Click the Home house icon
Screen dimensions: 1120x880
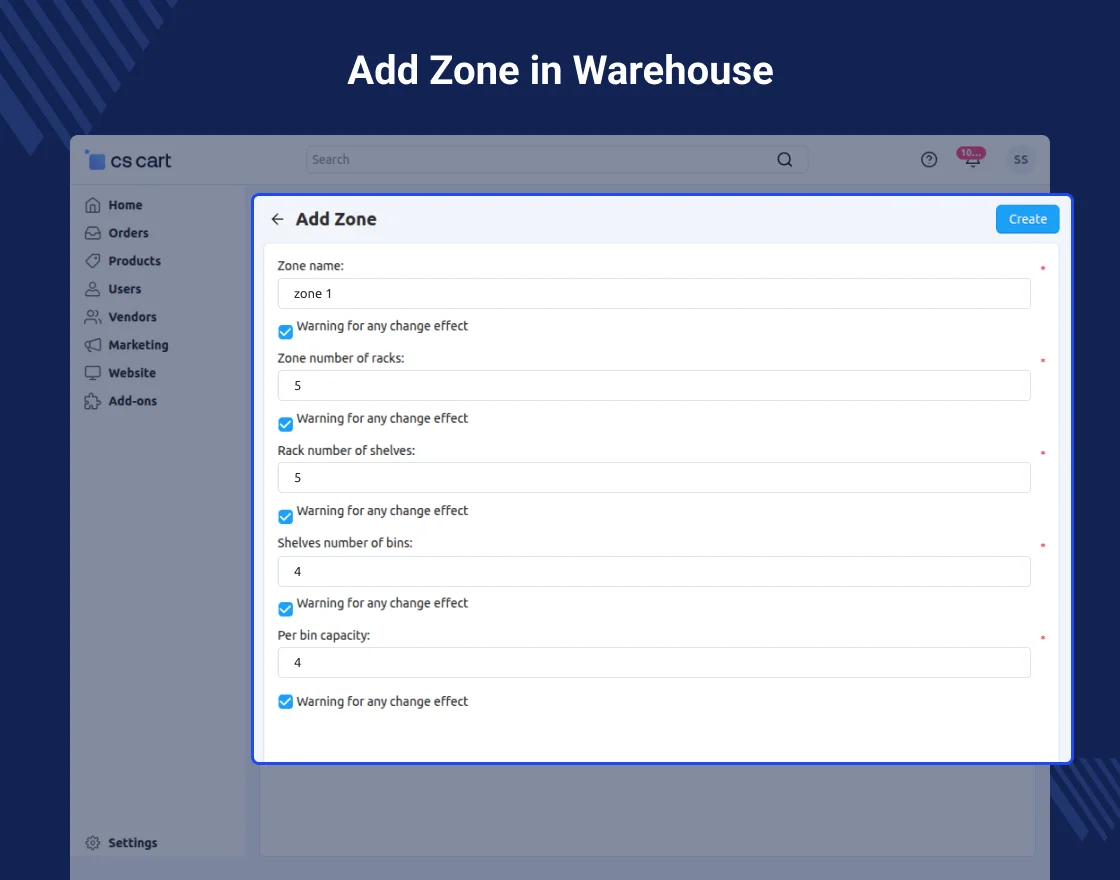click(x=93, y=205)
